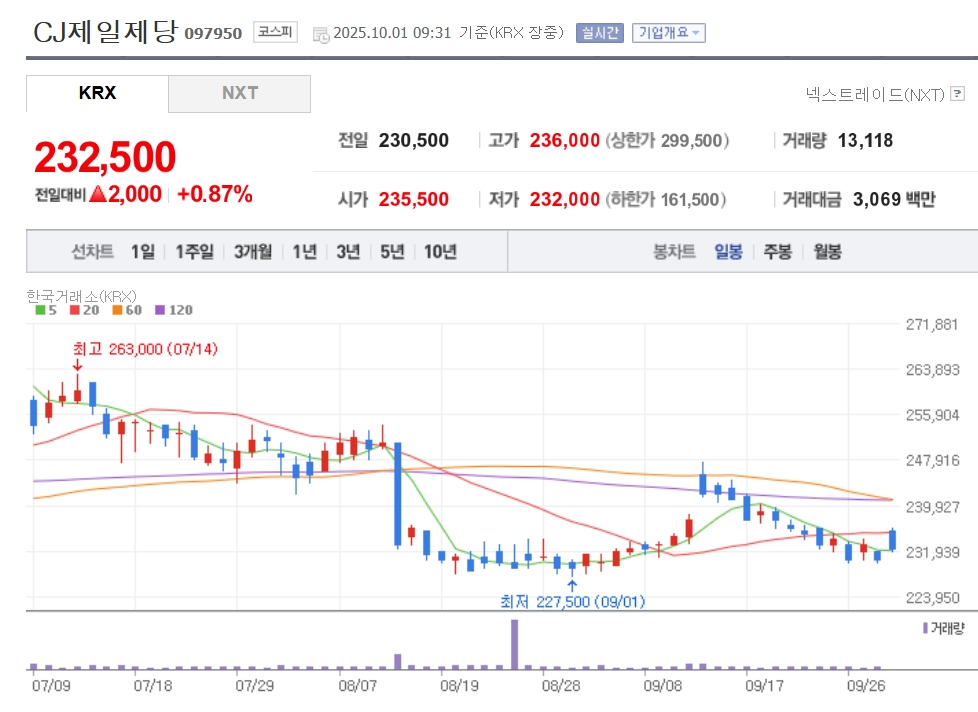The height and width of the screenshot is (712, 978).
Task: Click the 223,950 price axis label
Action: pyautogui.click(x=932, y=598)
